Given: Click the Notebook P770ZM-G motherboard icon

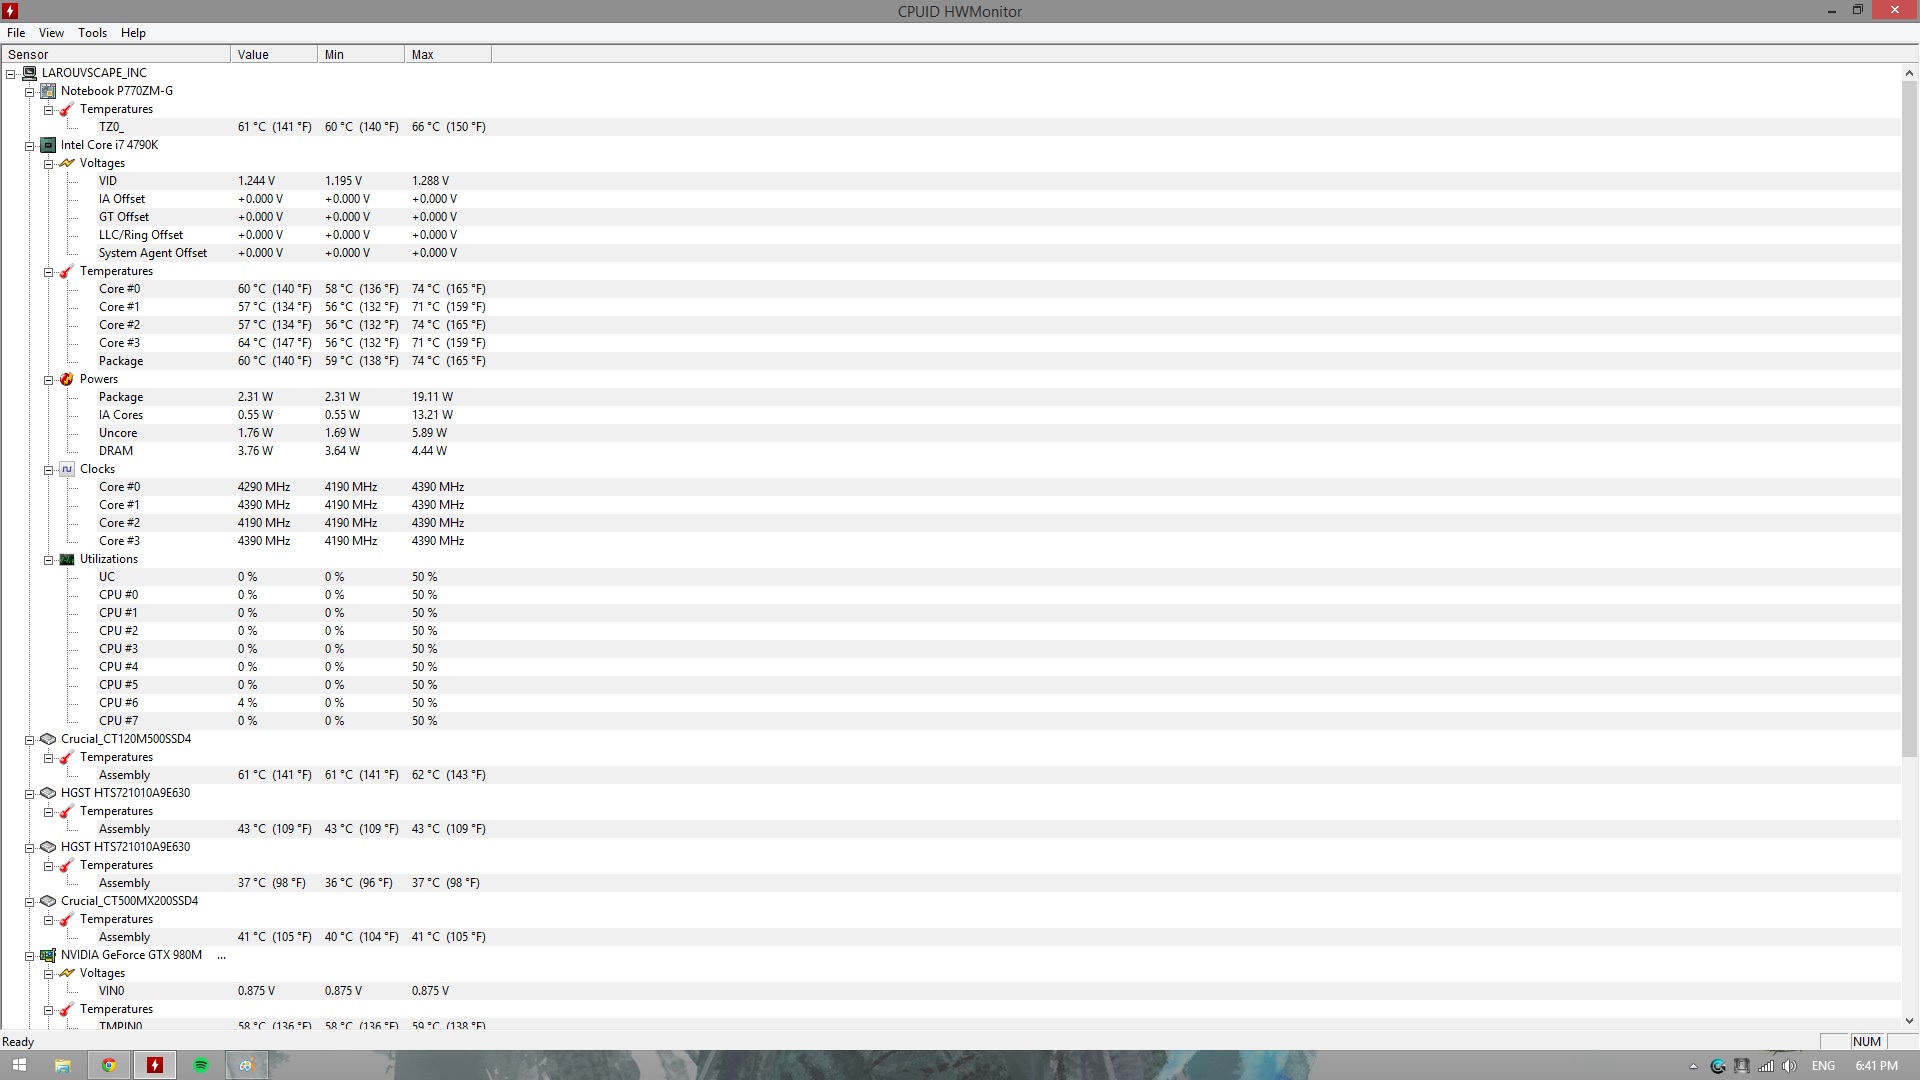Looking at the screenshot, I should pyautogui.click(x=48, y=91).
